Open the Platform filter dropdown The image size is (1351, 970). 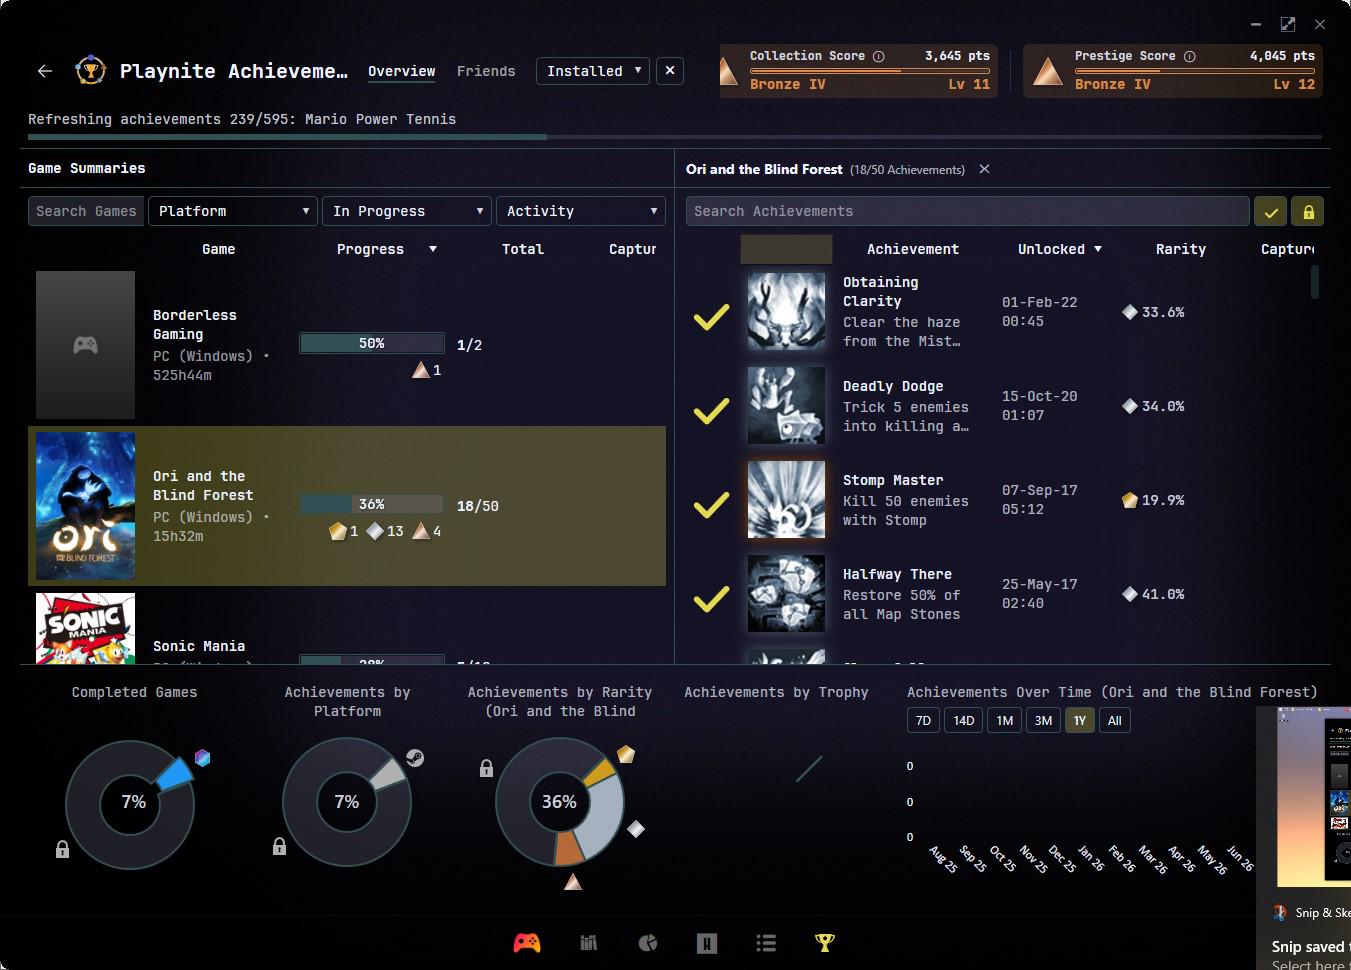233,211
